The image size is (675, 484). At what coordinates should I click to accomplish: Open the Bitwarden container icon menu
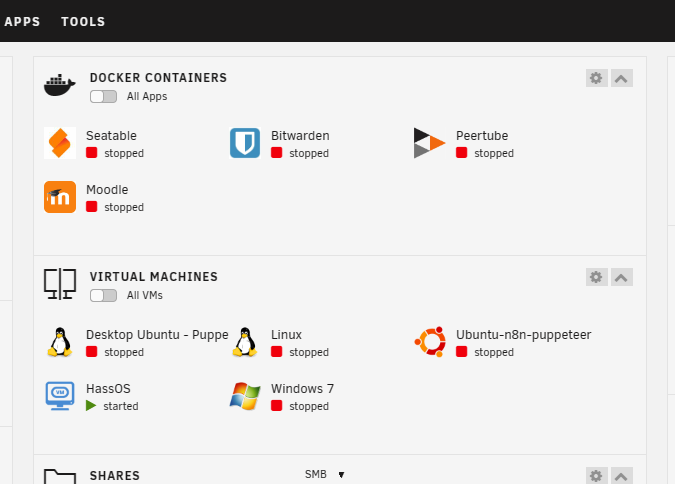245,143
